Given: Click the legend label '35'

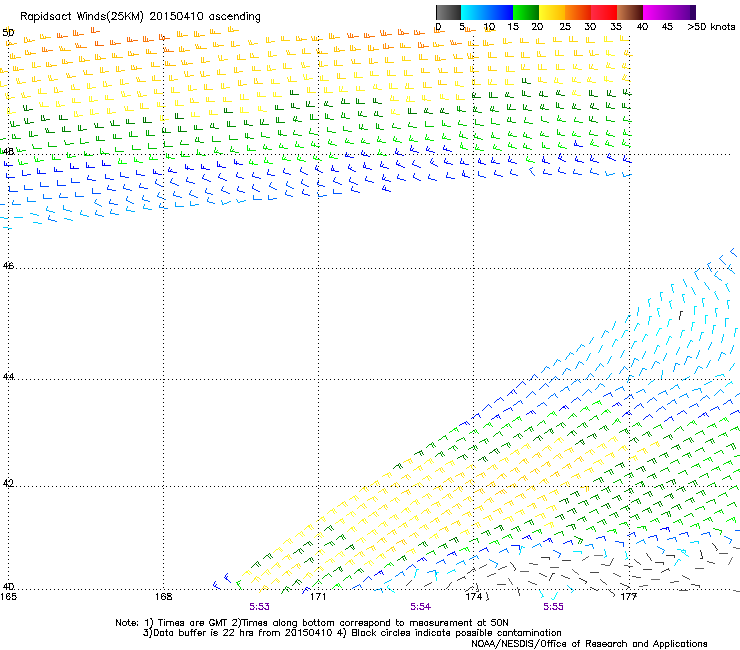Looking at the screenshot, I should click(616, 27).
